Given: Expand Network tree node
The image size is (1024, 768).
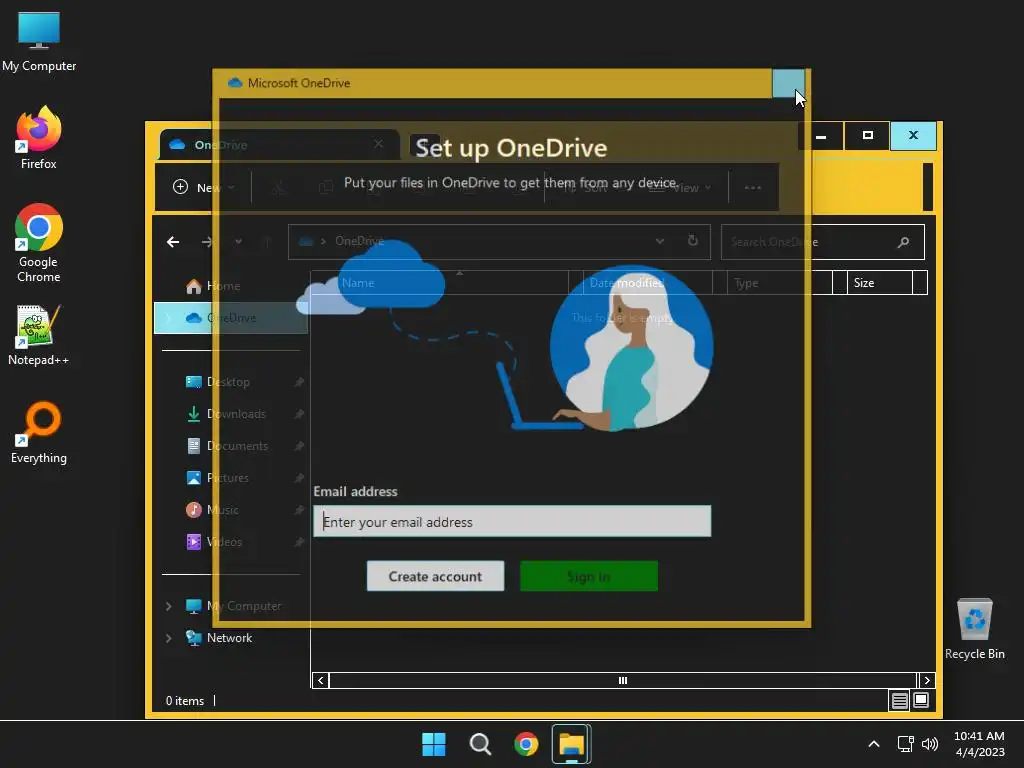Looking at the screenshot, I should pos(168,638).
